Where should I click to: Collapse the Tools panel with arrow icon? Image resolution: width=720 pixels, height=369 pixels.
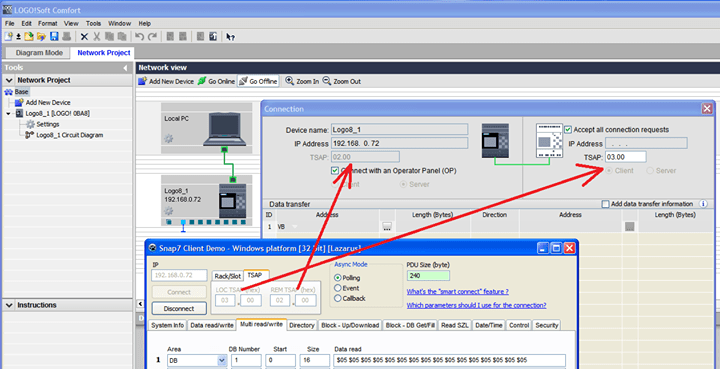click(125, 68)
